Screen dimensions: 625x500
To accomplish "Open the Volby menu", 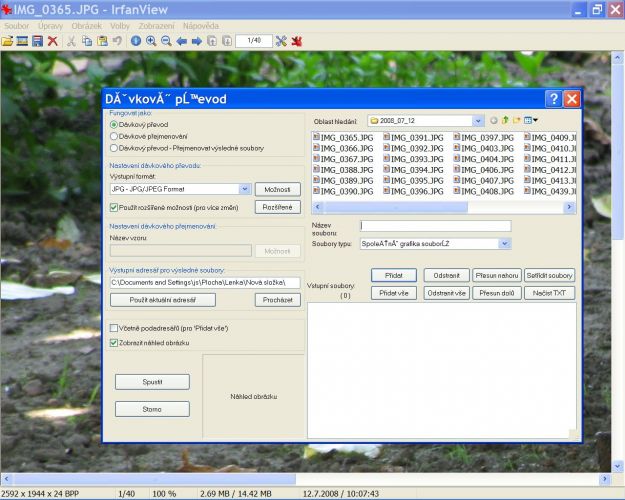I will point(120,26).
